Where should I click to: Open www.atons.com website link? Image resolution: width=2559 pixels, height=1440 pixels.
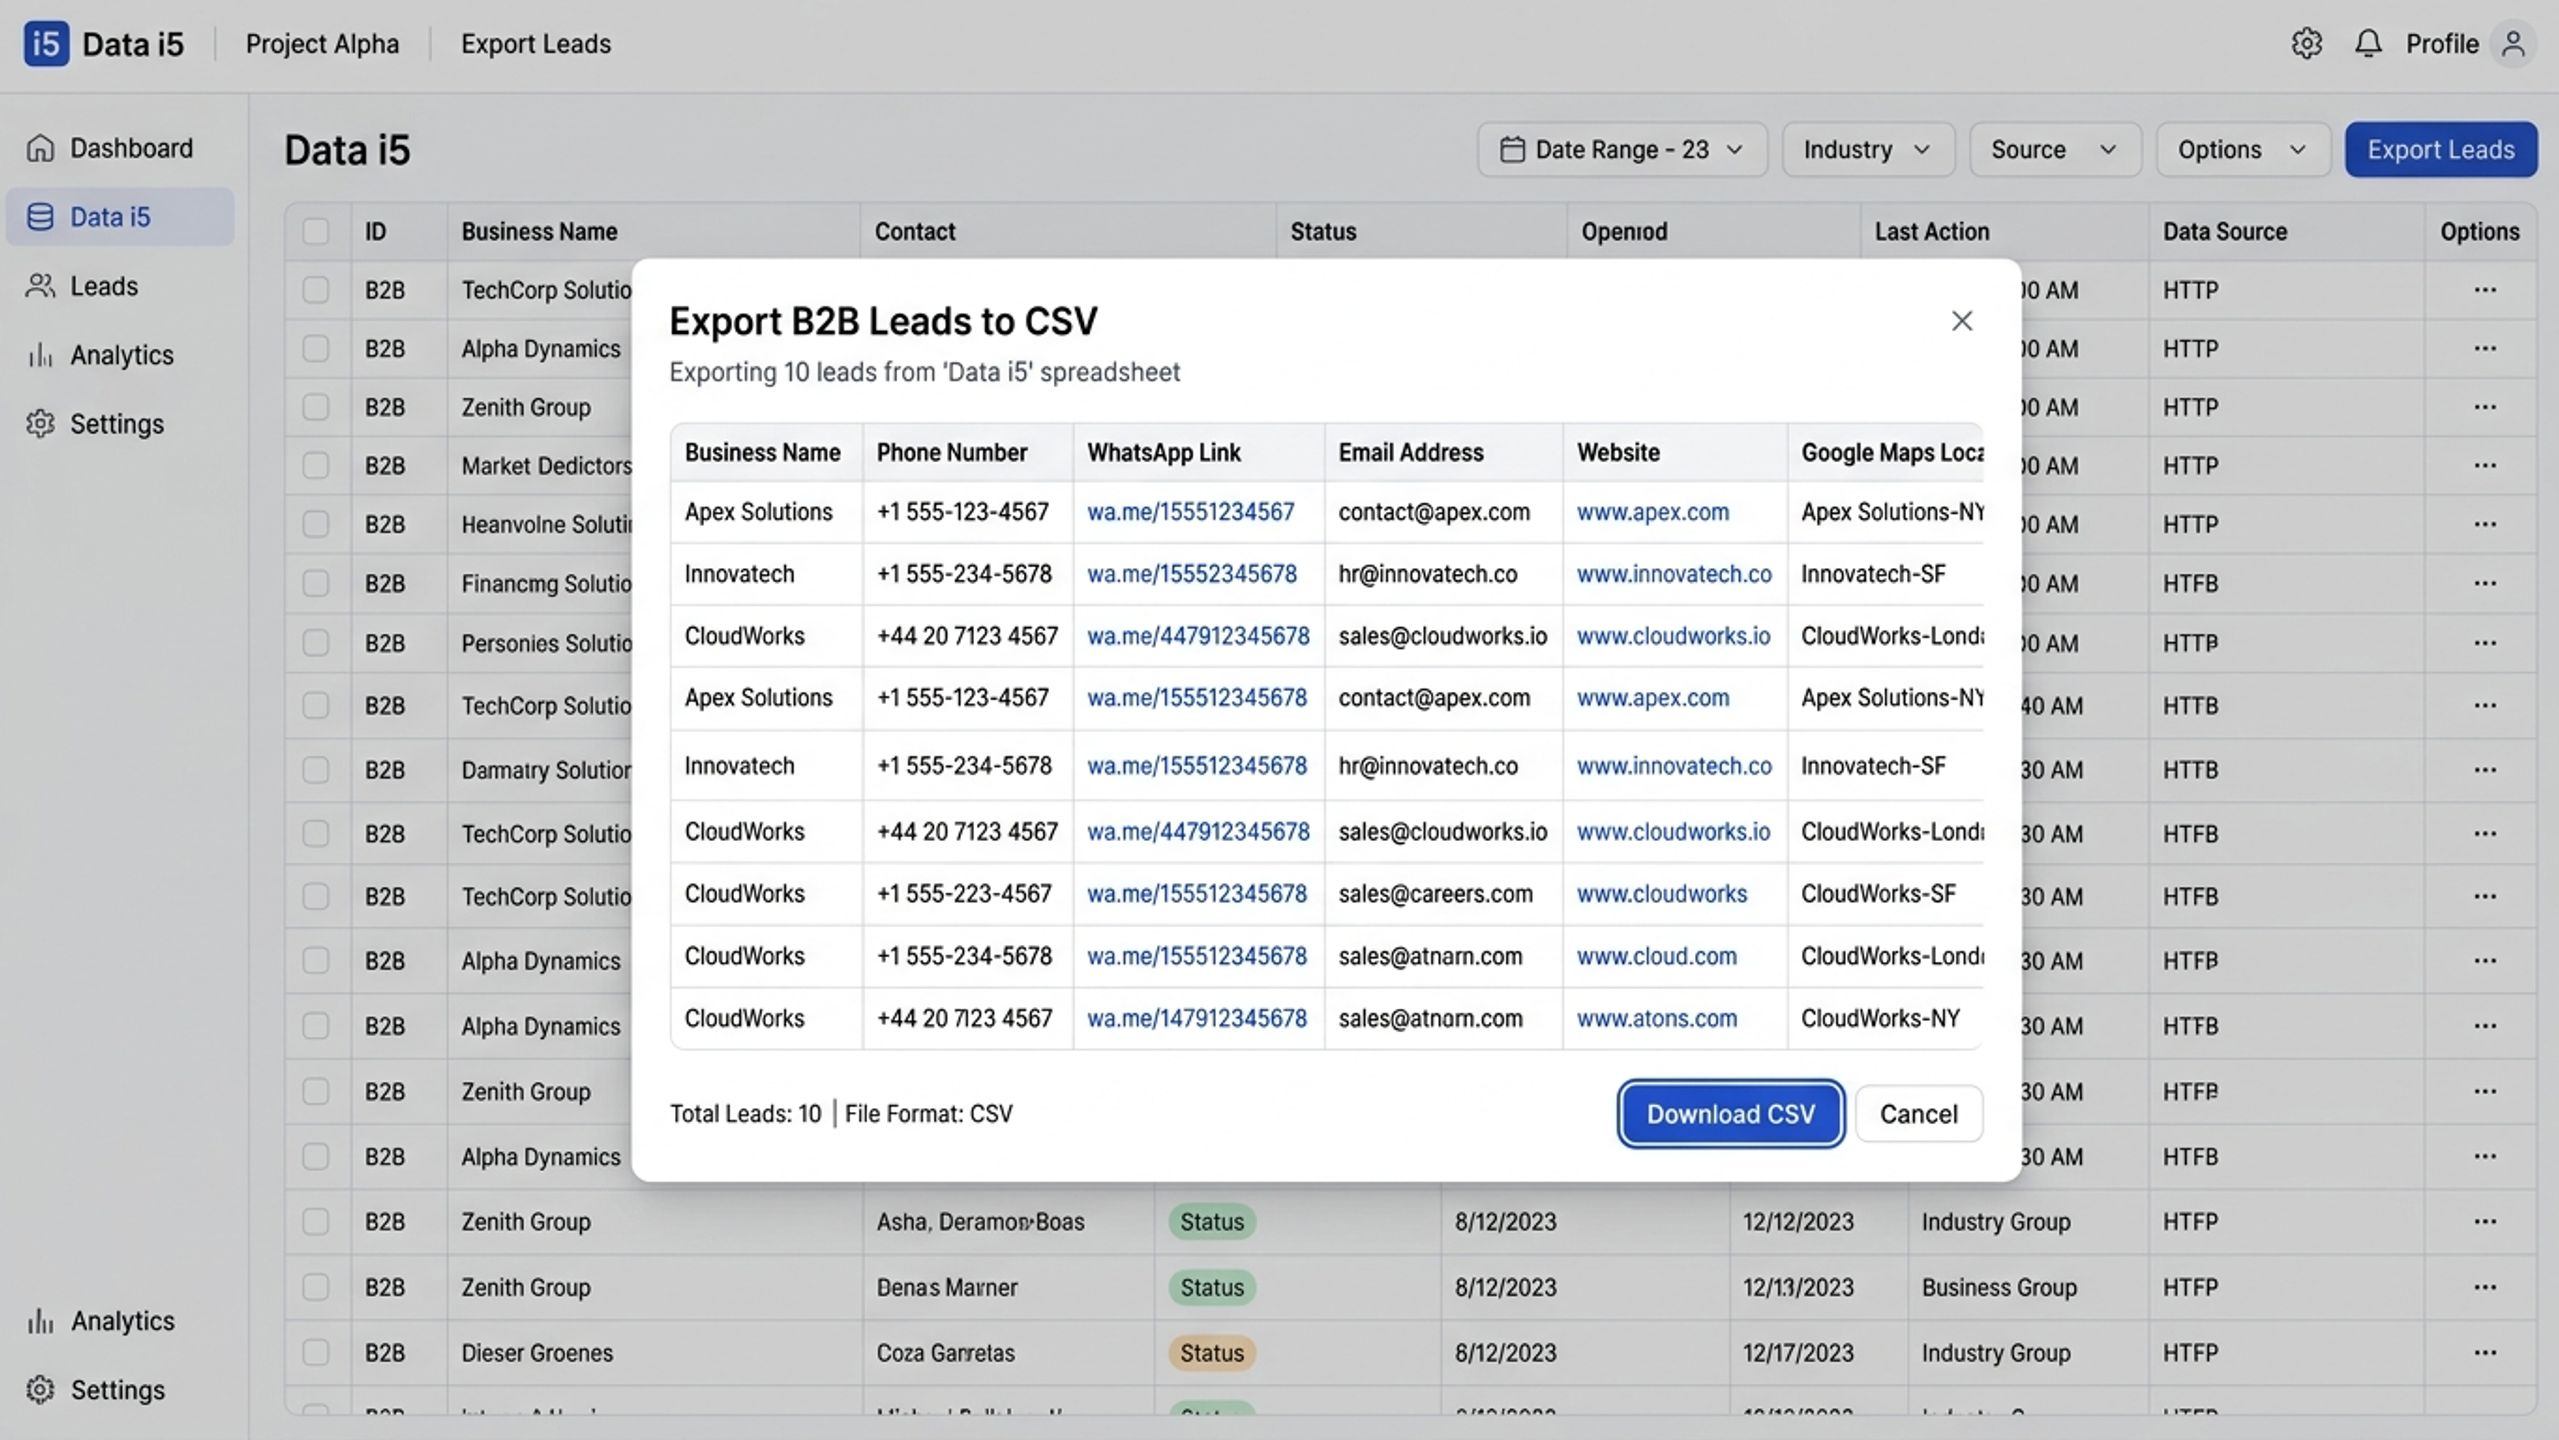click(1656, 1019)
